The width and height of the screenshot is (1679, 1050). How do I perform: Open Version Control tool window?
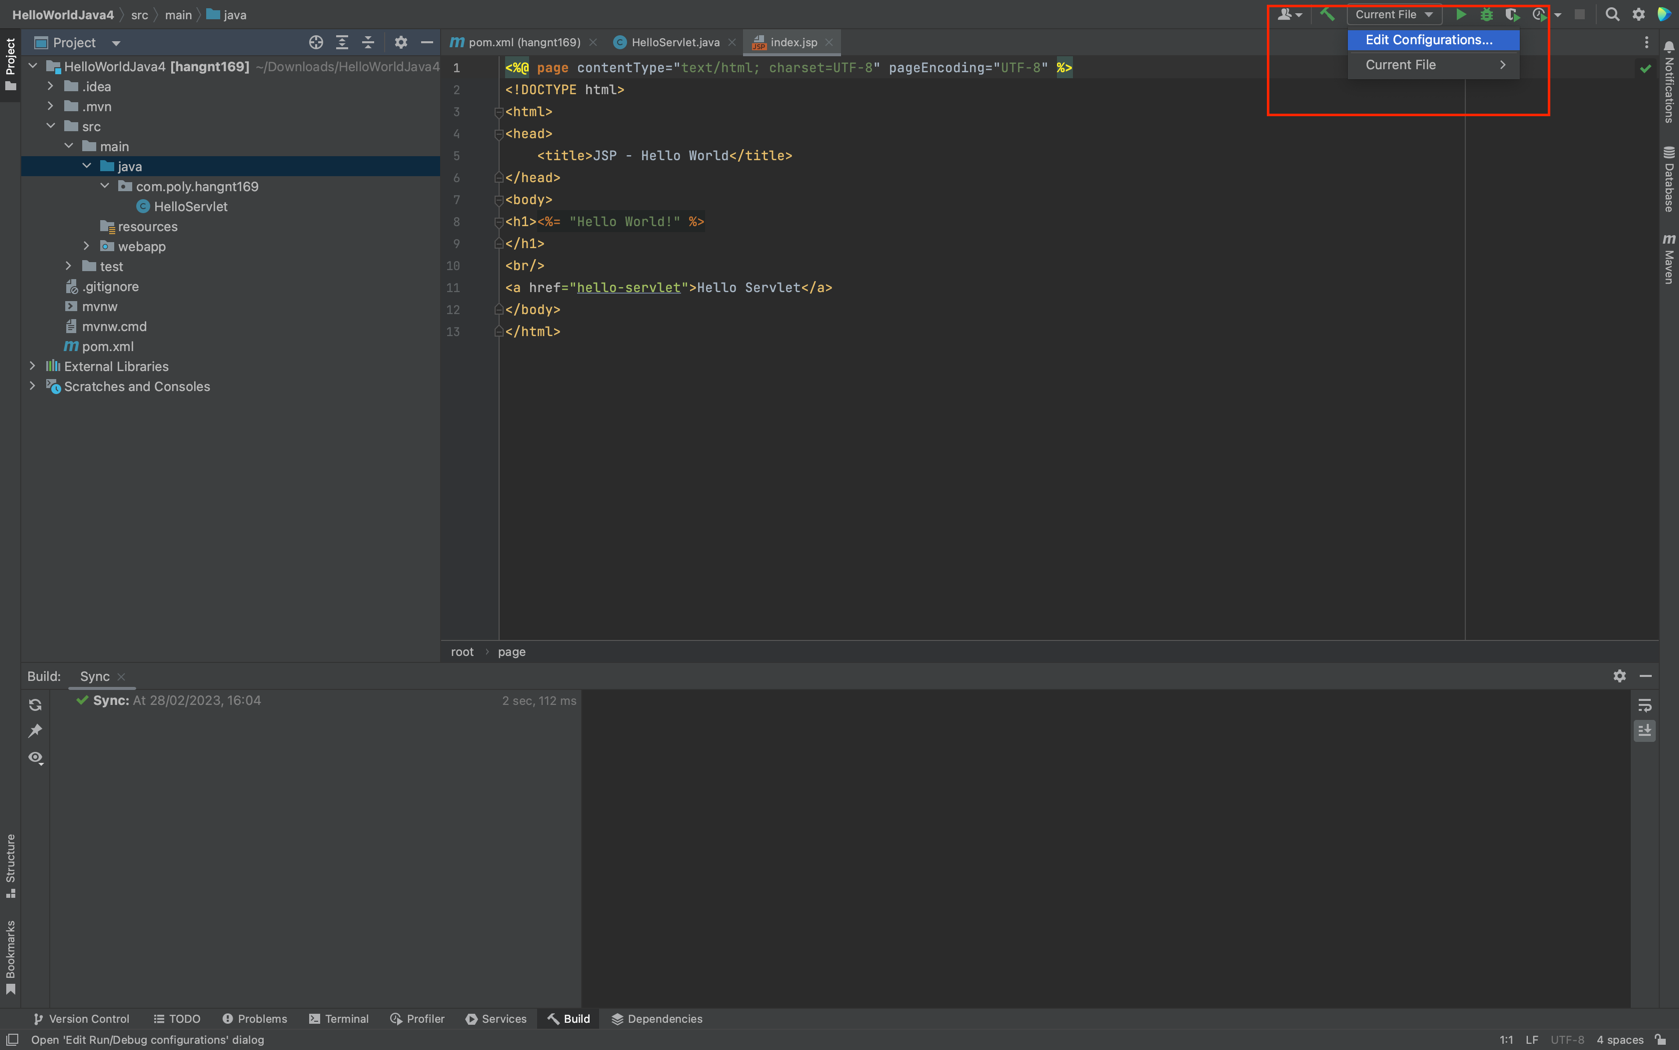[81, 1019]
